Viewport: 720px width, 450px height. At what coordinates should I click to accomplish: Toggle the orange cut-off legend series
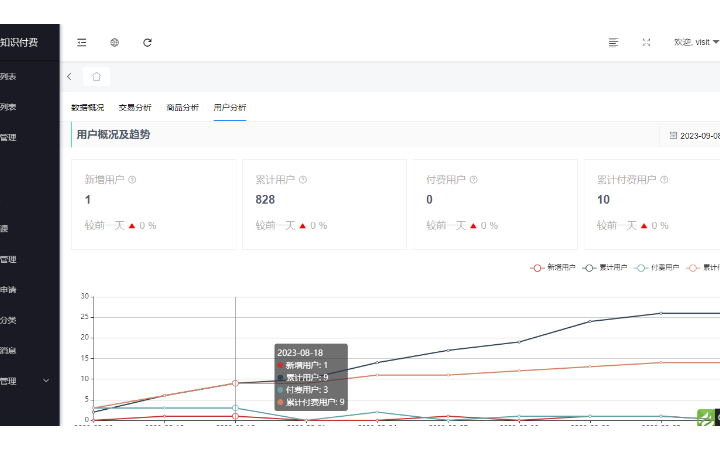[x=703, y=268]
